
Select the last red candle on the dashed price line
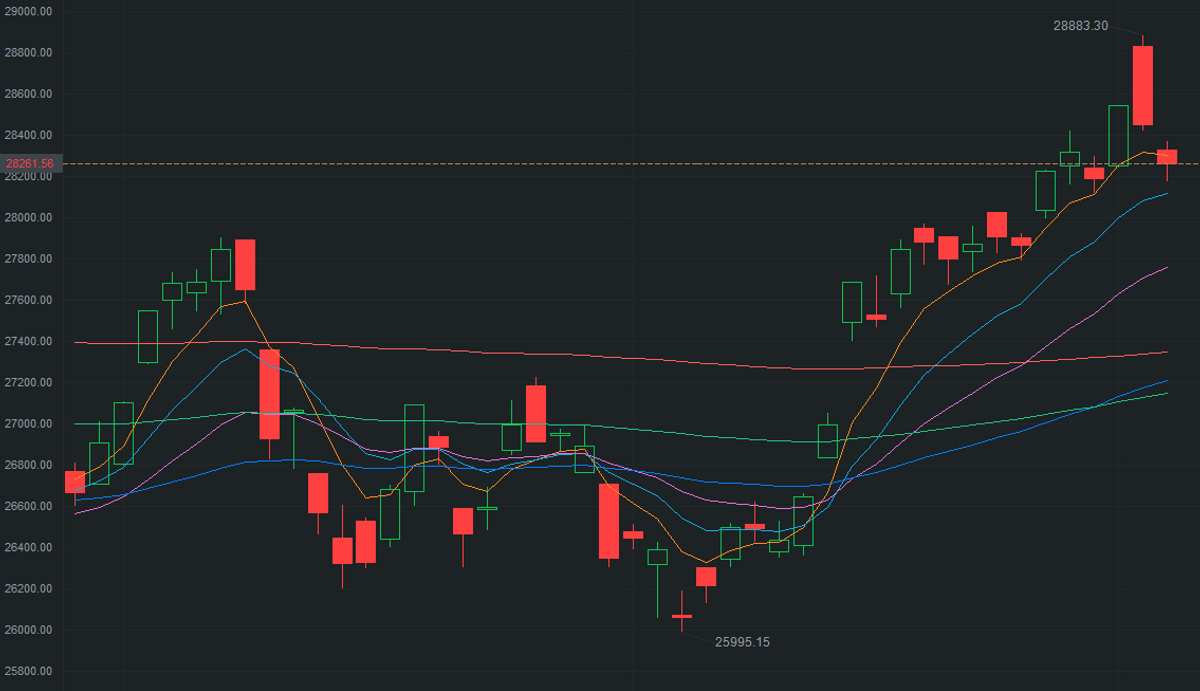point(1167,156)
